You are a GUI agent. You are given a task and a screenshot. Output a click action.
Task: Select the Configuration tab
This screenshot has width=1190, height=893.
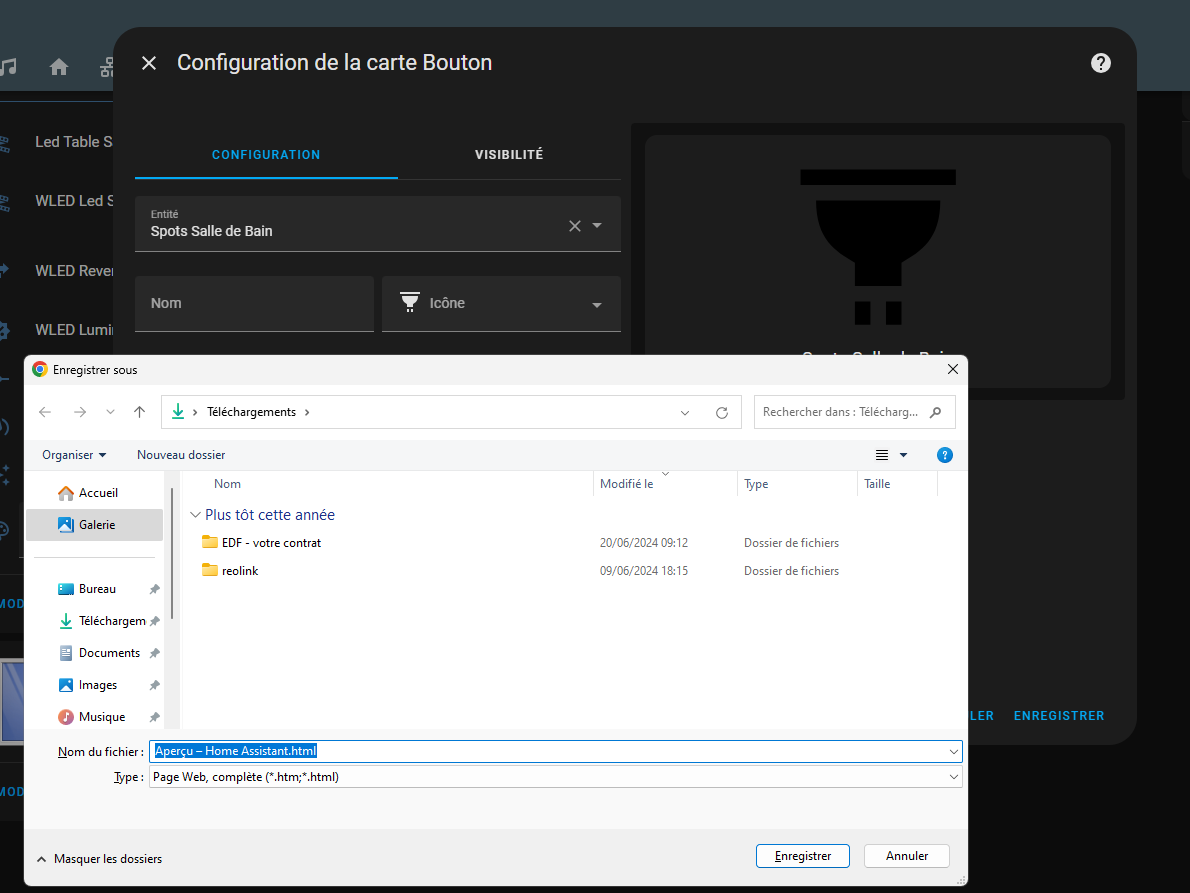pyautogui.click(x=266, y=155)
